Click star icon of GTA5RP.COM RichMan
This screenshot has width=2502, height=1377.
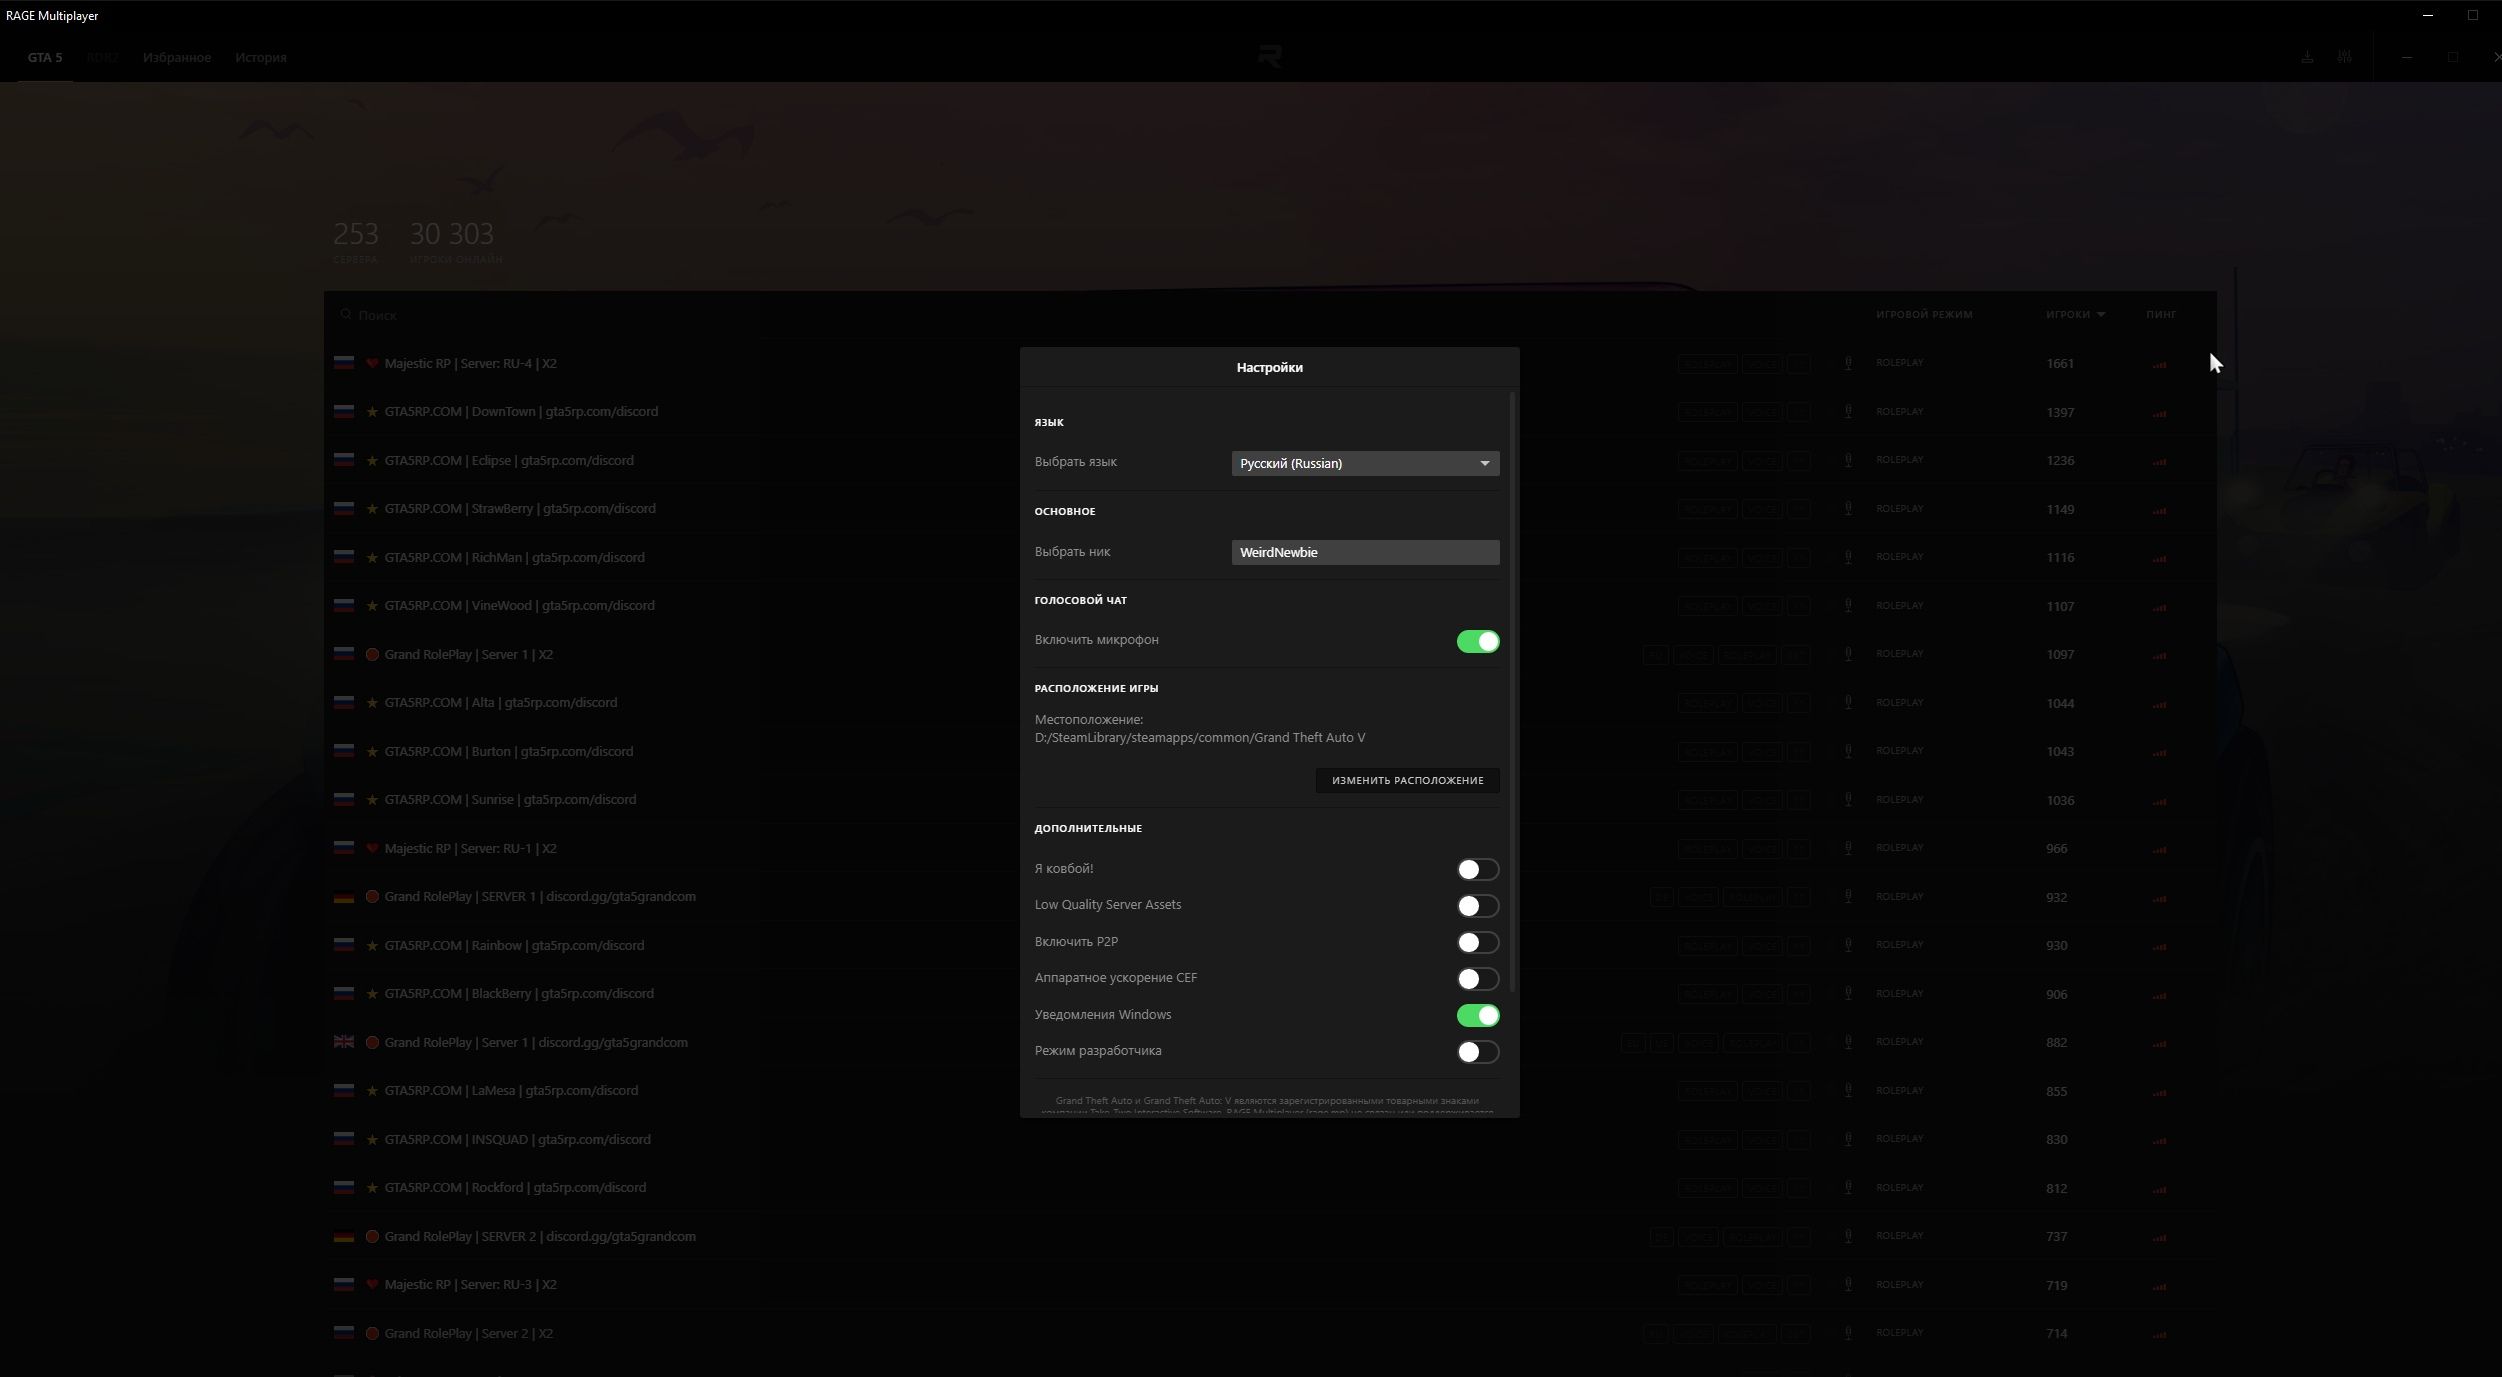(x=372, y=557)
